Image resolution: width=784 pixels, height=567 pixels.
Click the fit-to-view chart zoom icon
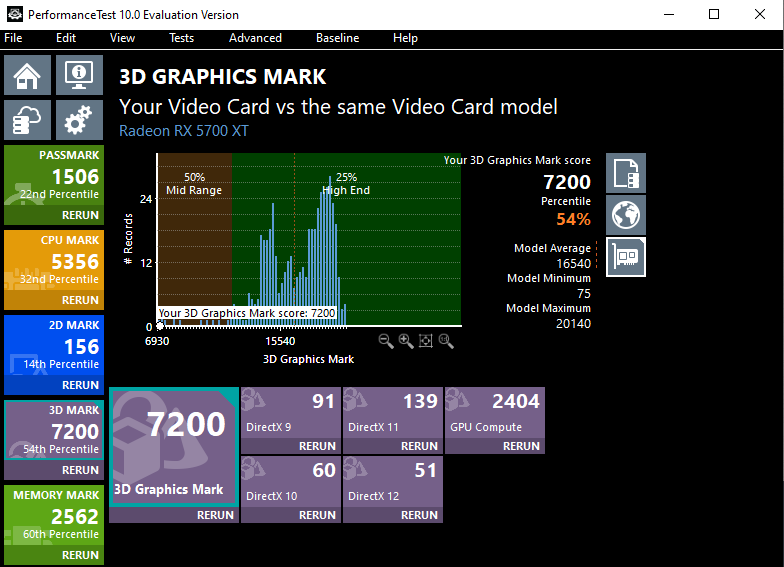[x=426, y=341]
